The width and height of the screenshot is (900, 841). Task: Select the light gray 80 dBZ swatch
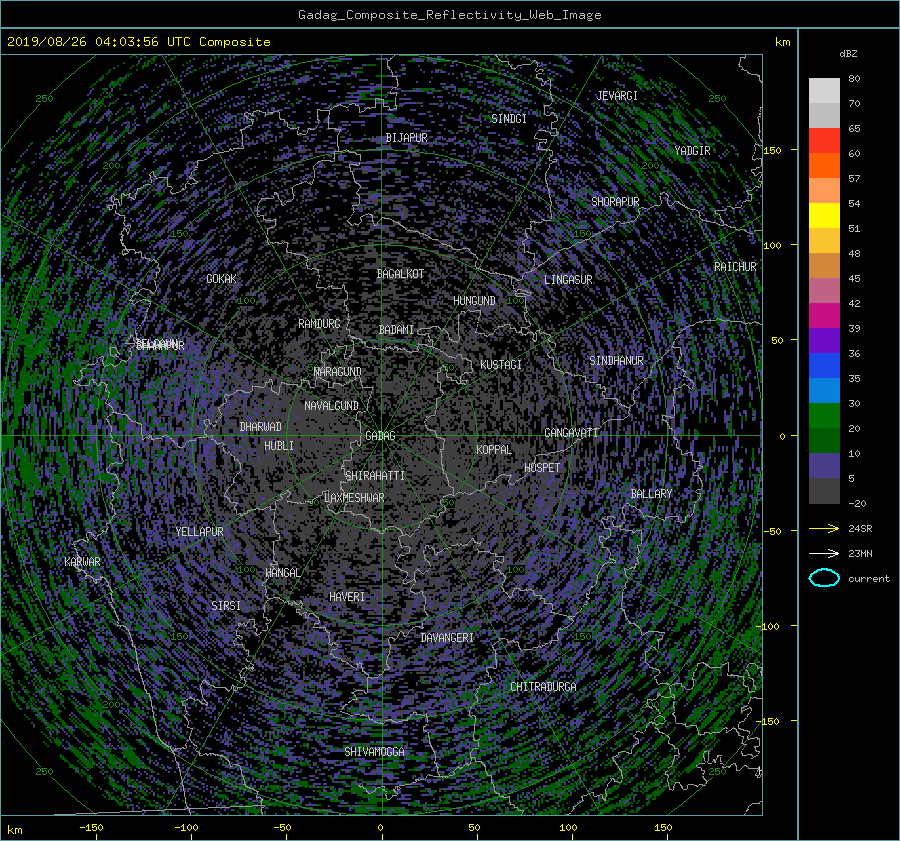[x=824, y=90]
